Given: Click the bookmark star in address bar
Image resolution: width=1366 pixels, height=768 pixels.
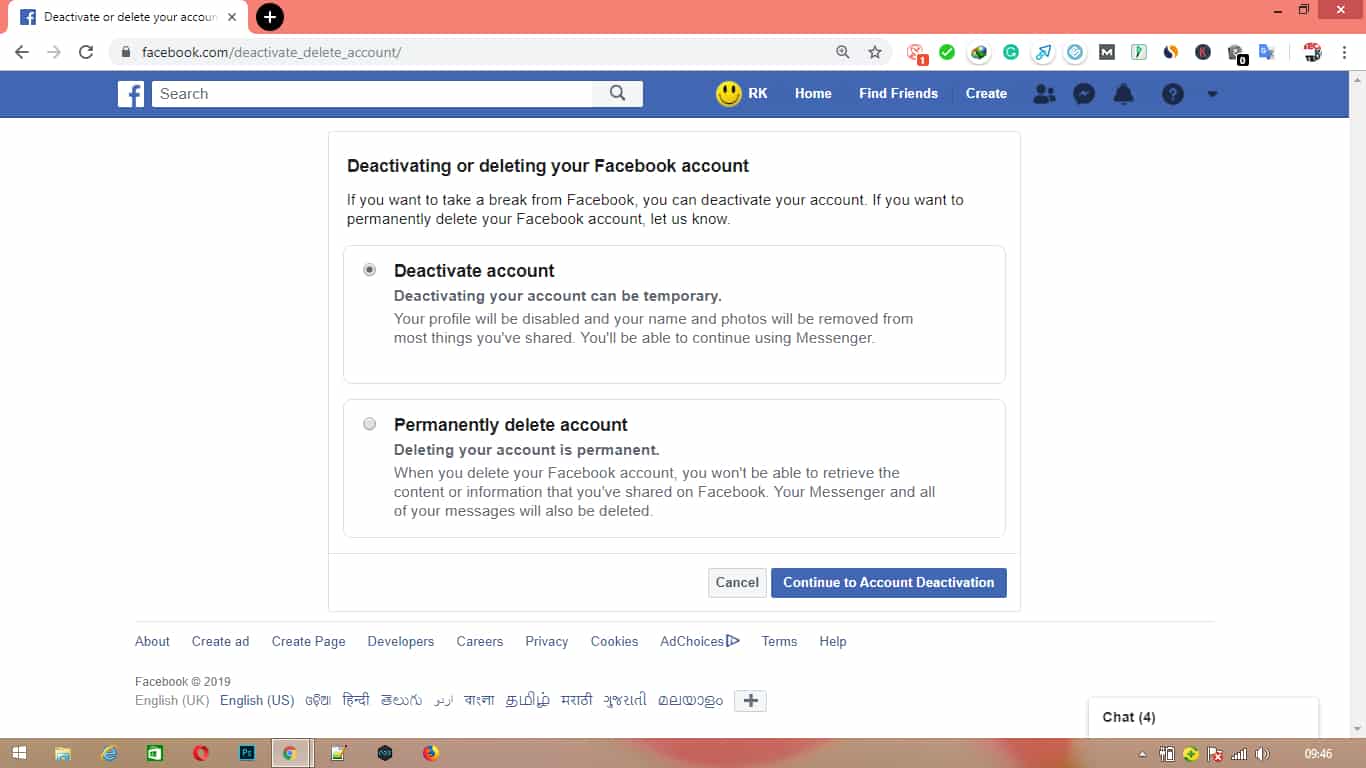Looking at the screenshot, I should coord(875,52).
